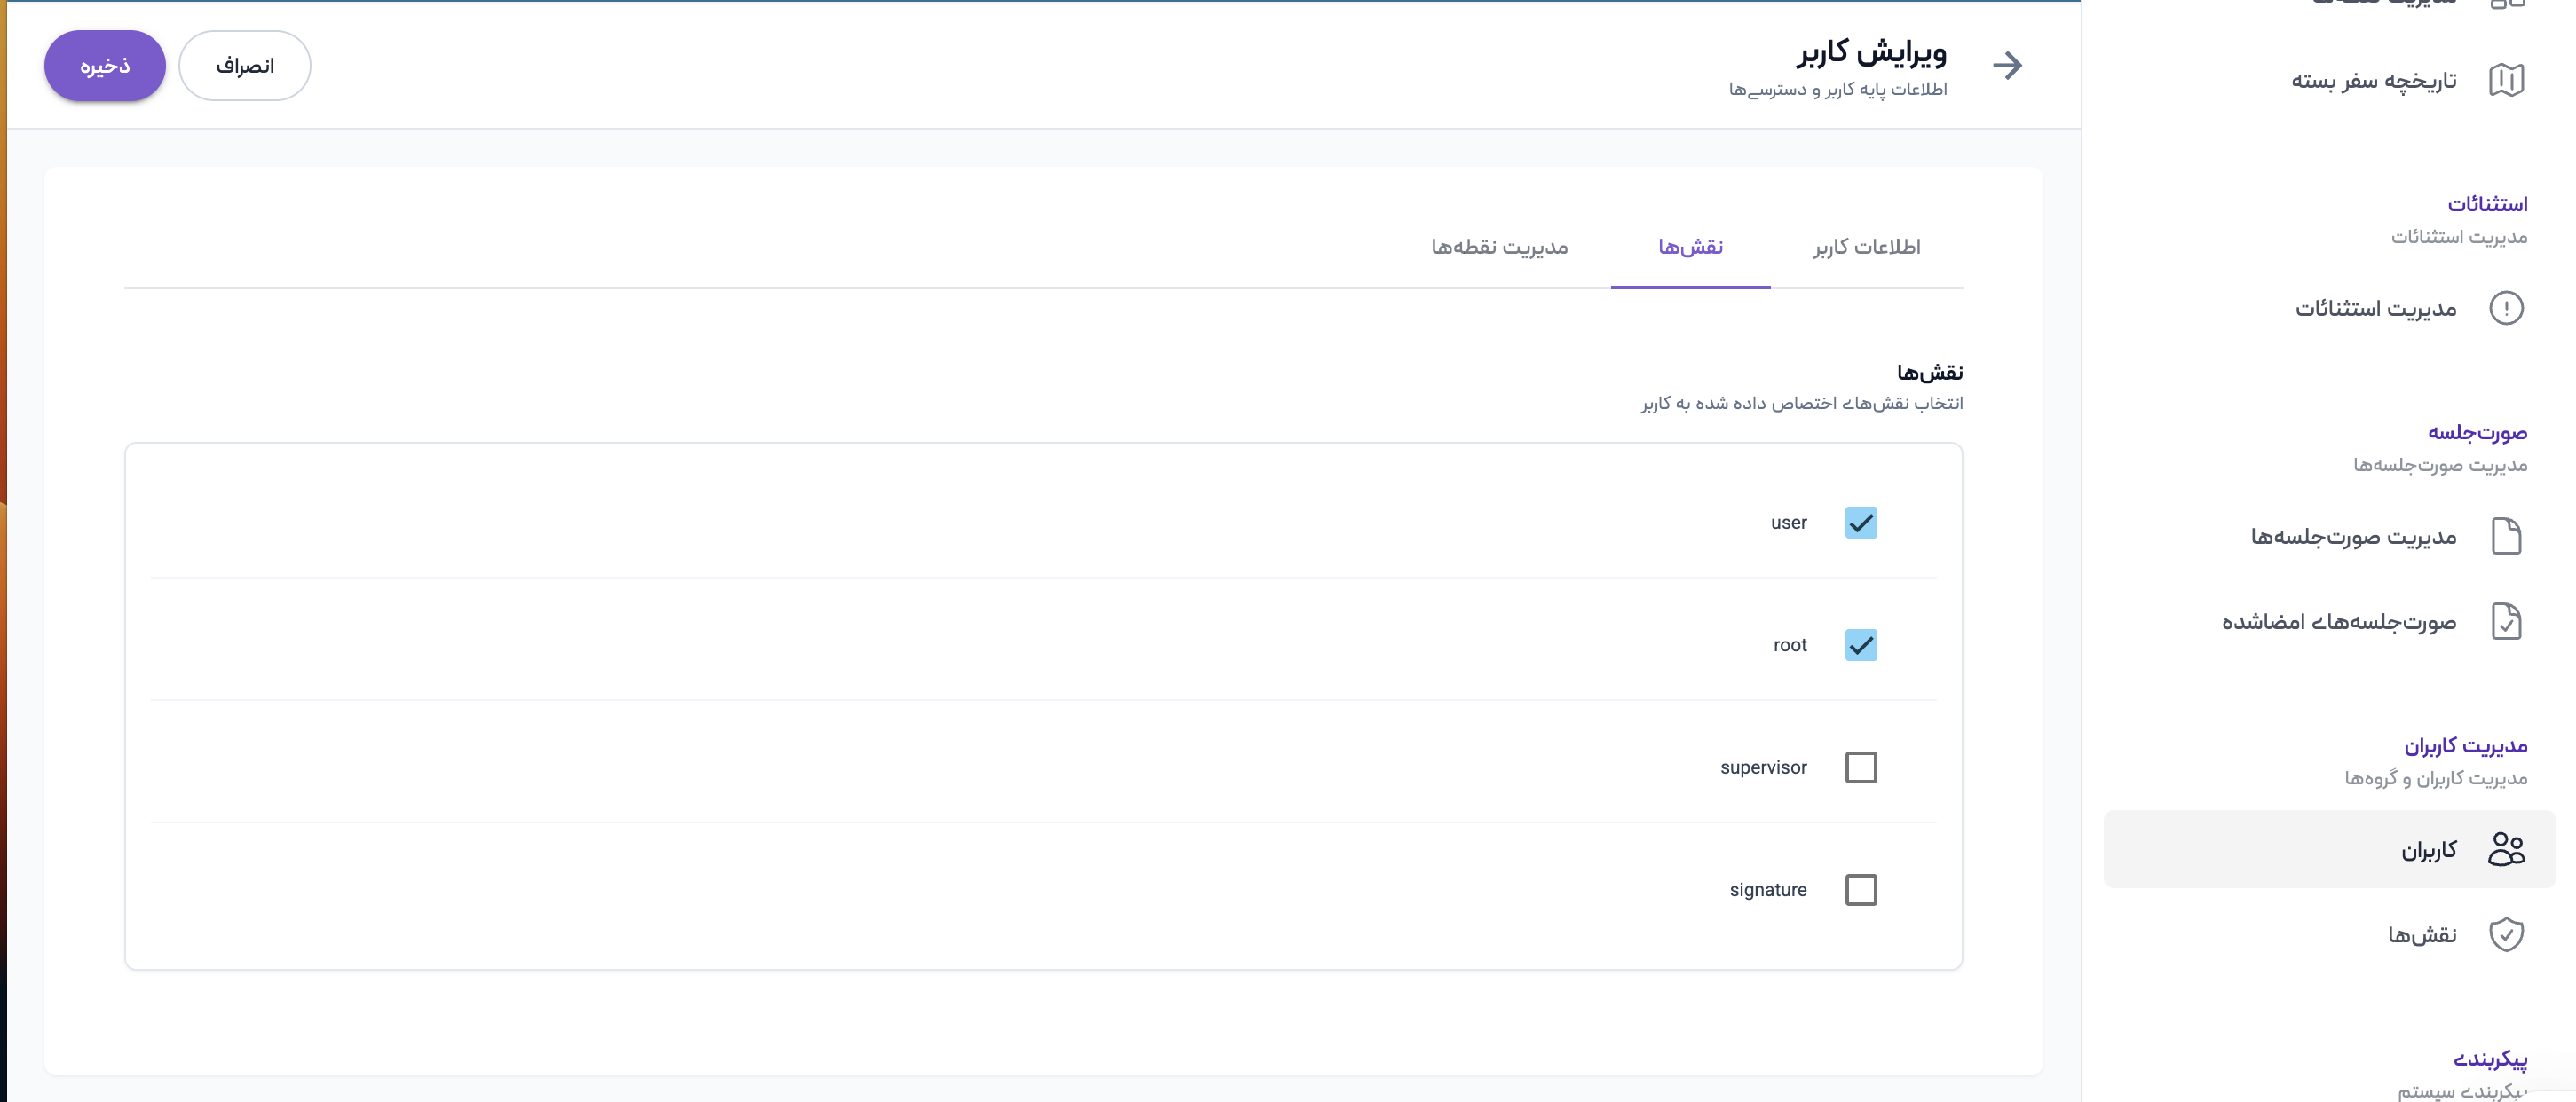The image size is (2576, 1102).
Task: Click the supervisor role label
Action: click(x=1763, y=767)
